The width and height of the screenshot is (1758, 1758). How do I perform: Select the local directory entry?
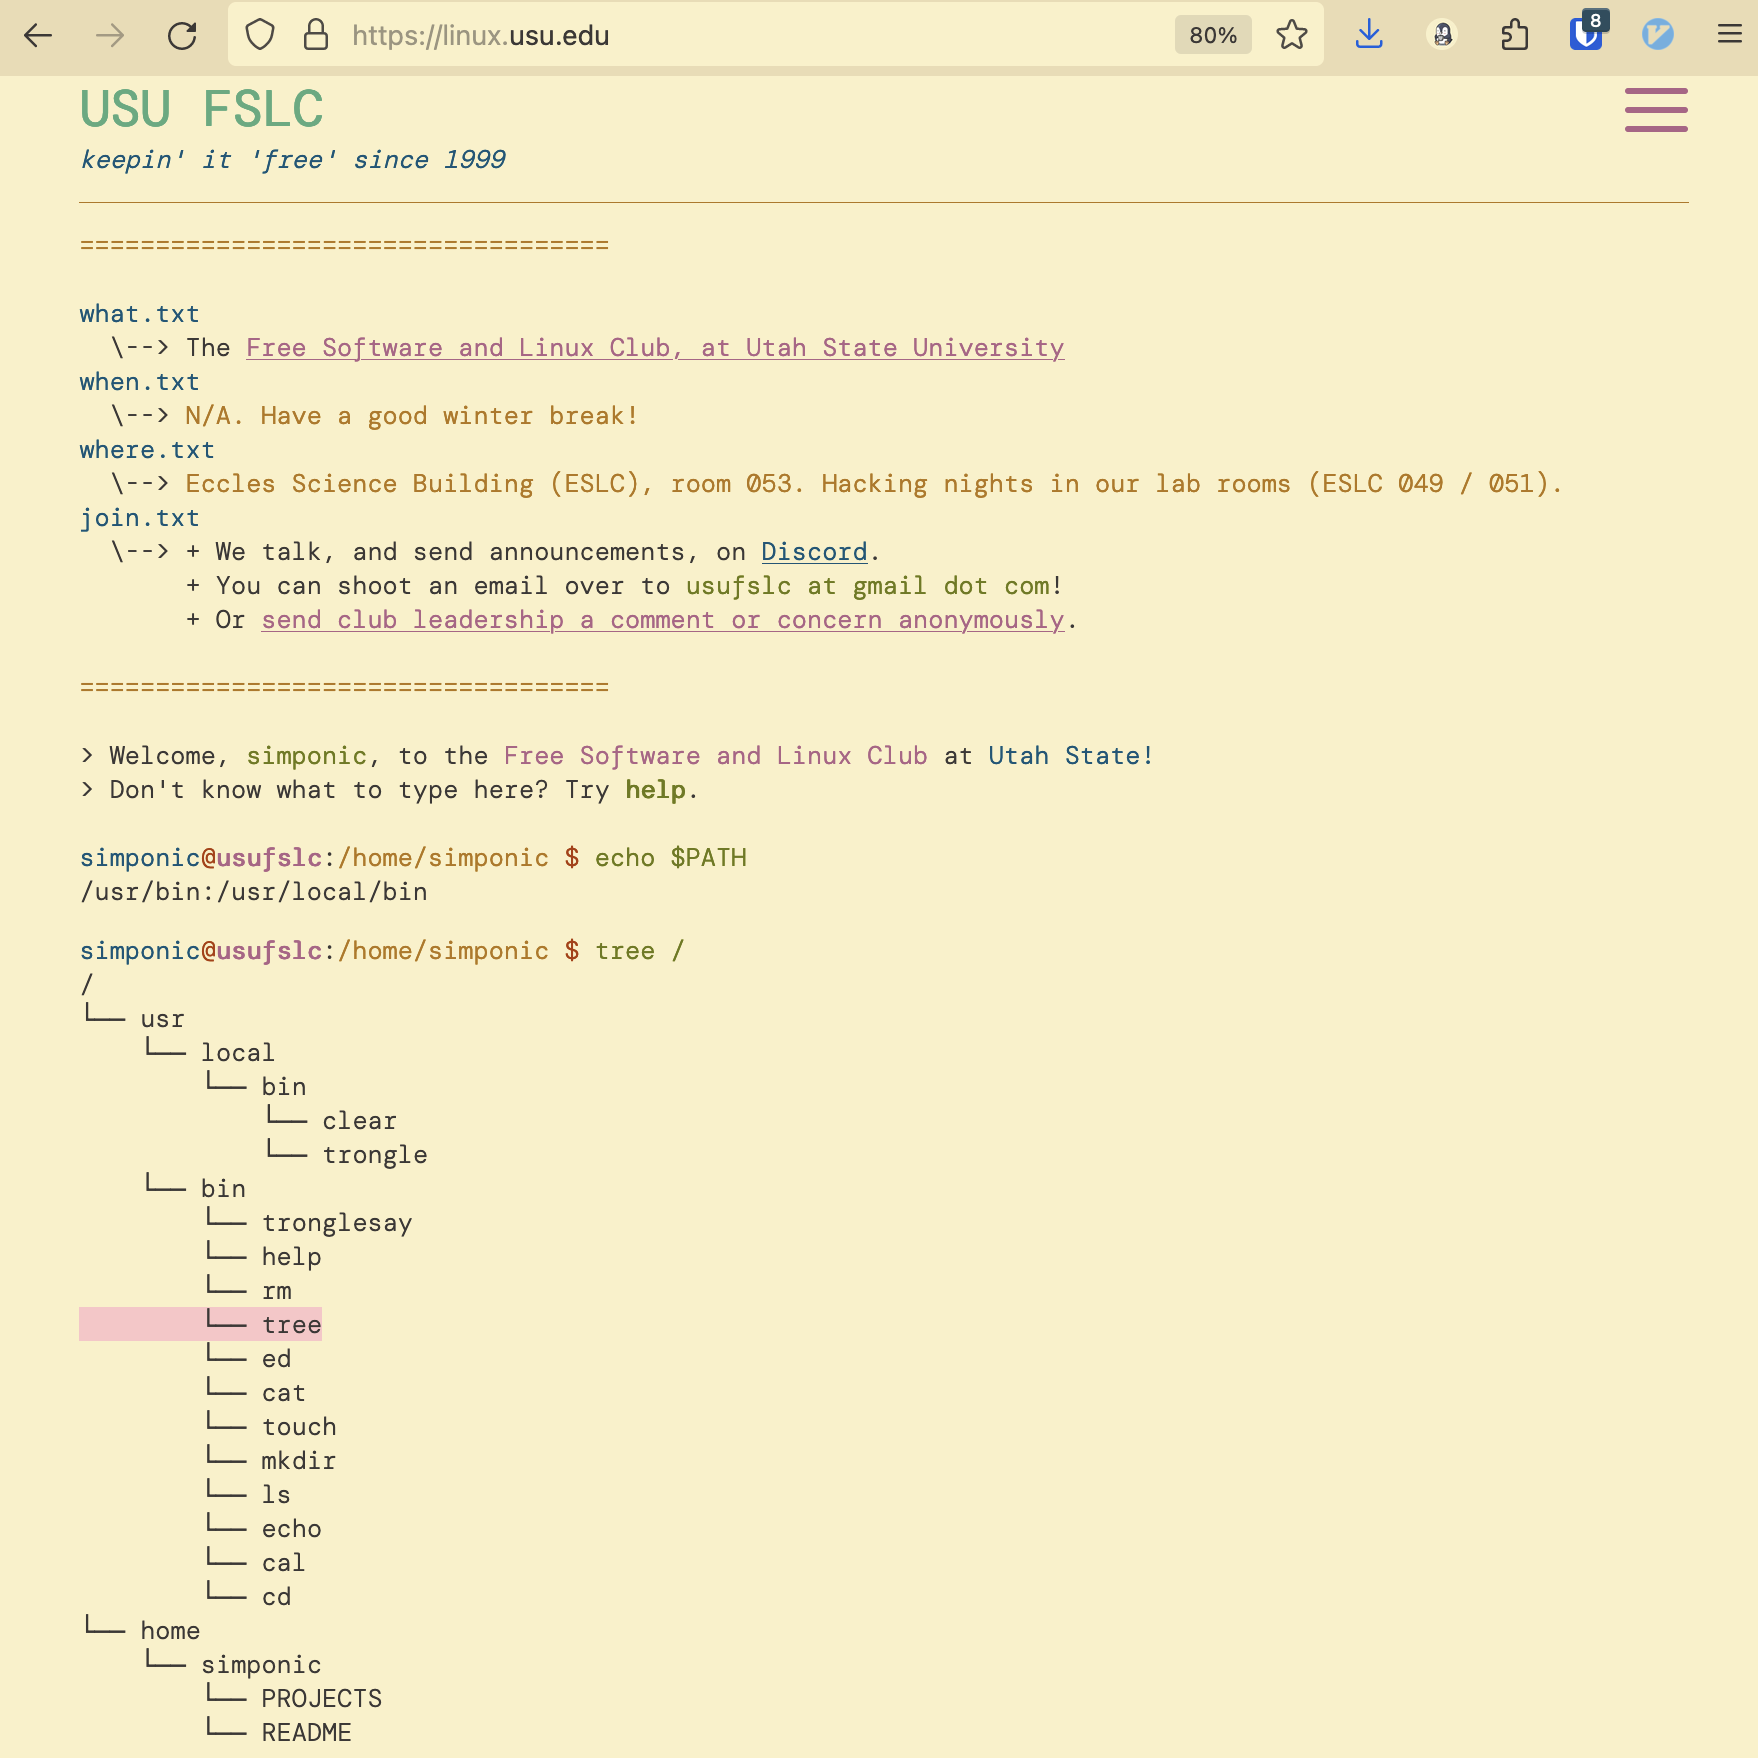tap(238, 1053)
